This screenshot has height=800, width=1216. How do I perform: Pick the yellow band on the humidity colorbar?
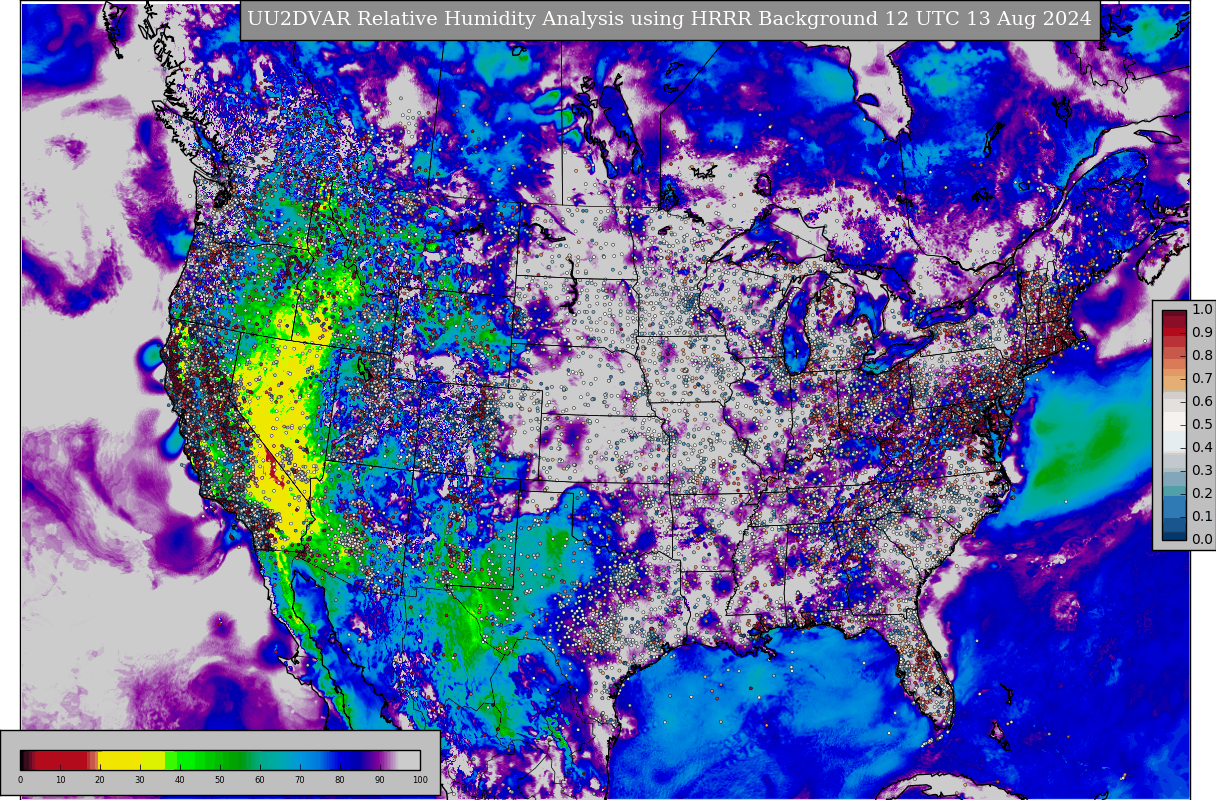coord(132,760)
